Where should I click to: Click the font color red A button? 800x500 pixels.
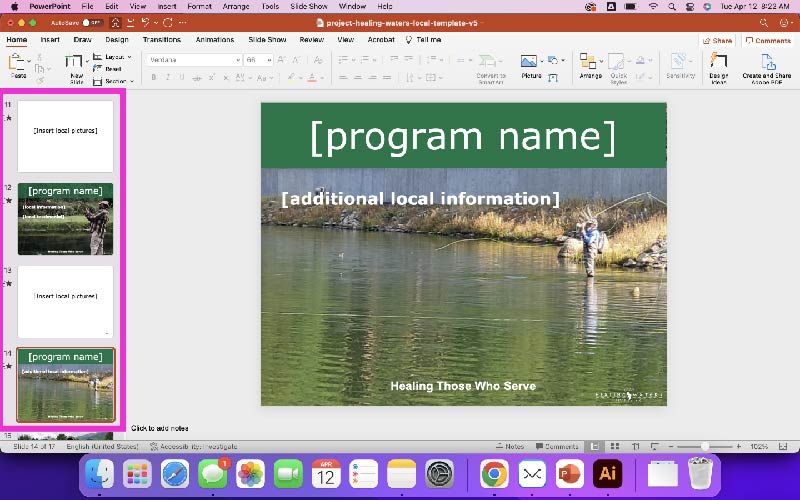click(x=312, y=78)
